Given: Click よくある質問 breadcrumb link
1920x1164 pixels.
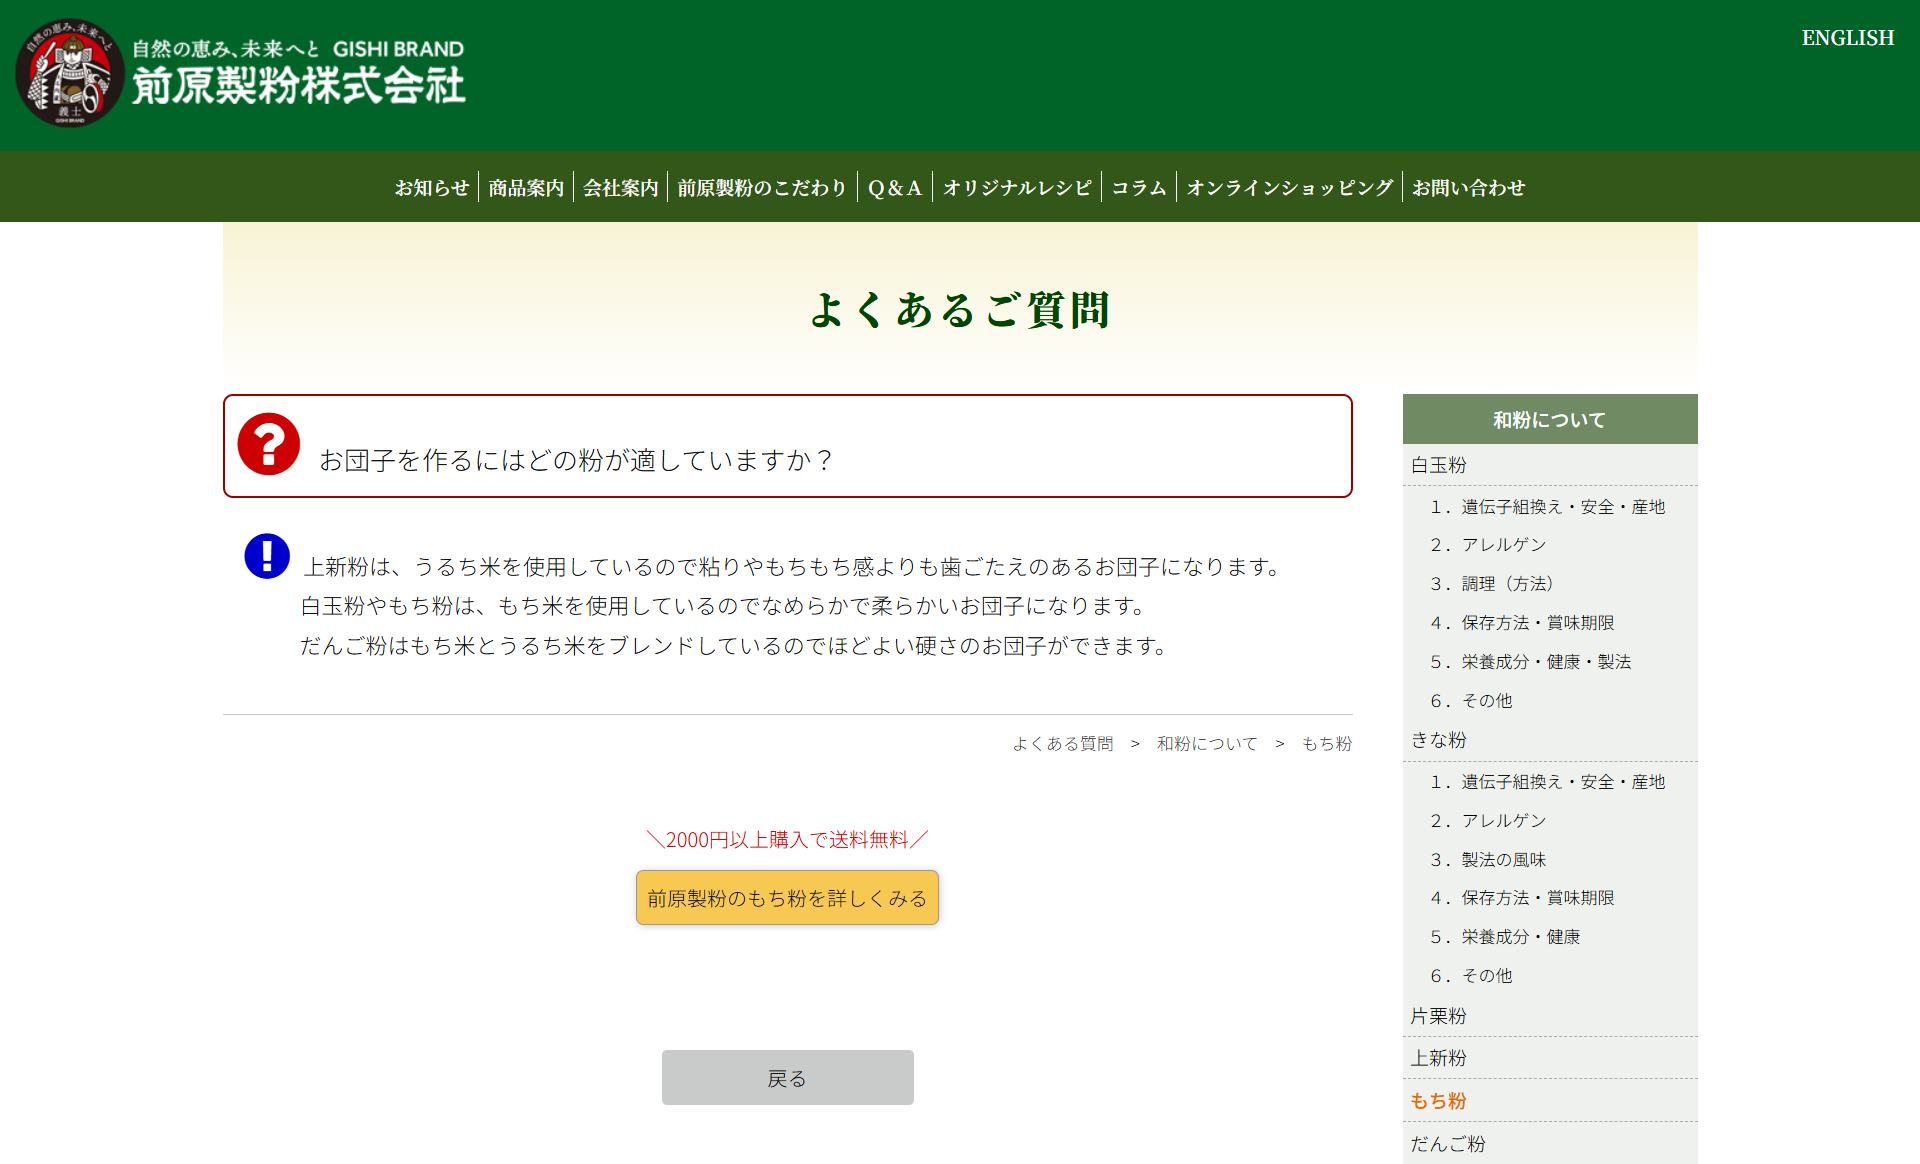Looking at the screenshot, I should (x=1062, y=744).
